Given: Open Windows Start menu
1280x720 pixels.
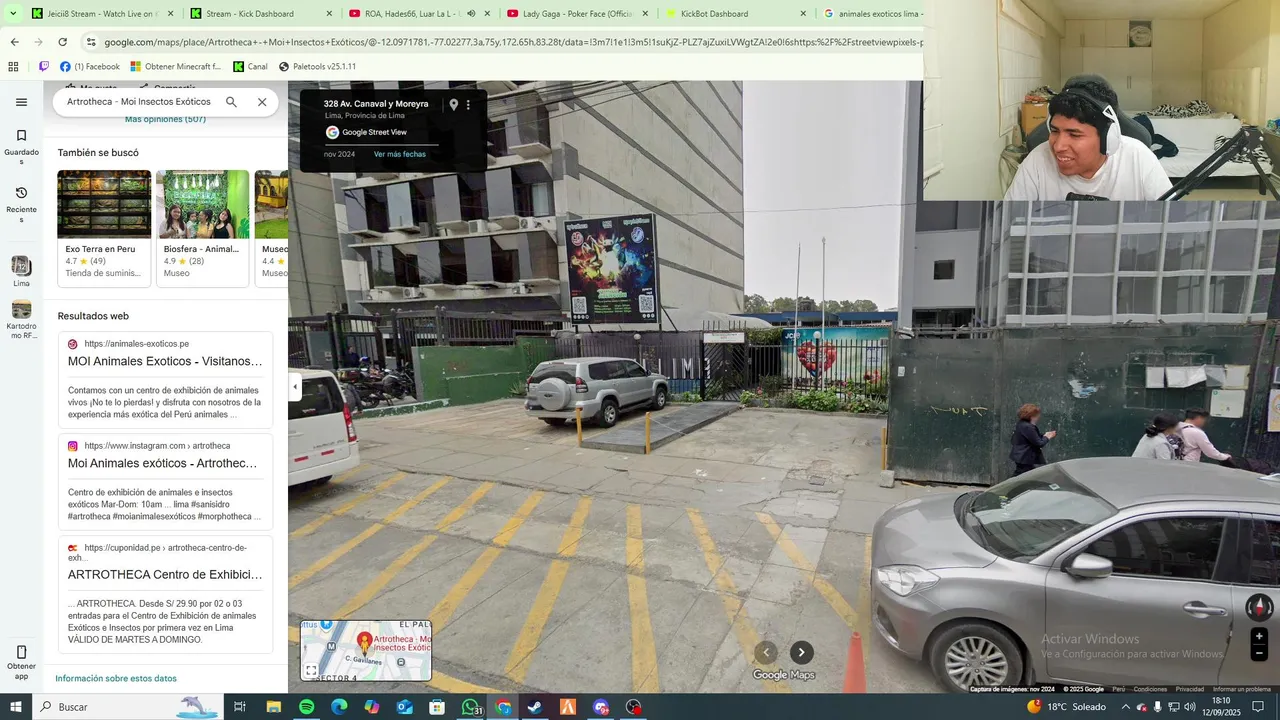Looking at the screenshot, I should pyautogui.click(x=16, y=707).
